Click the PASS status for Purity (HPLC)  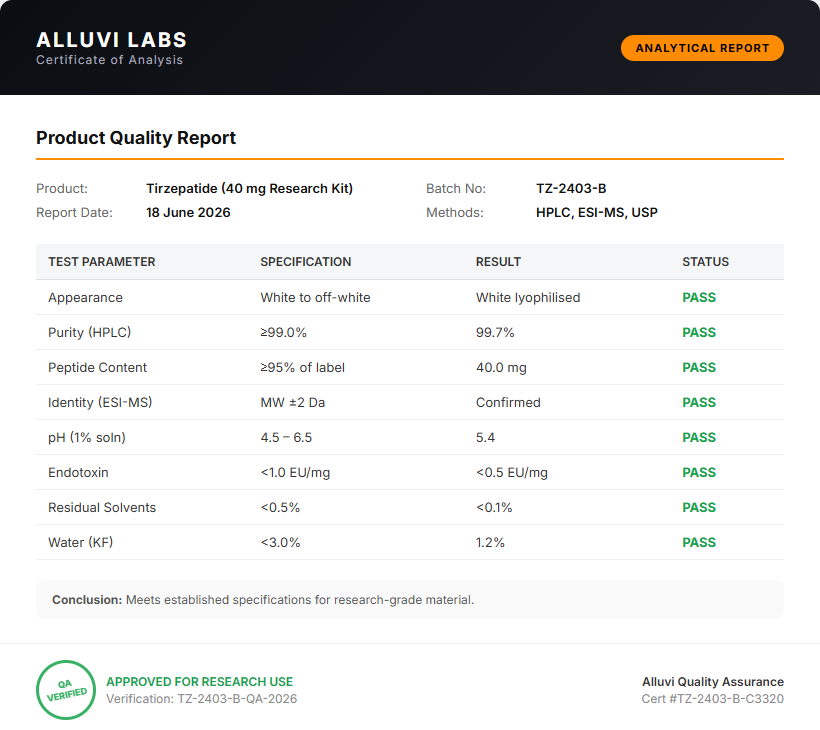coord(699,332)
